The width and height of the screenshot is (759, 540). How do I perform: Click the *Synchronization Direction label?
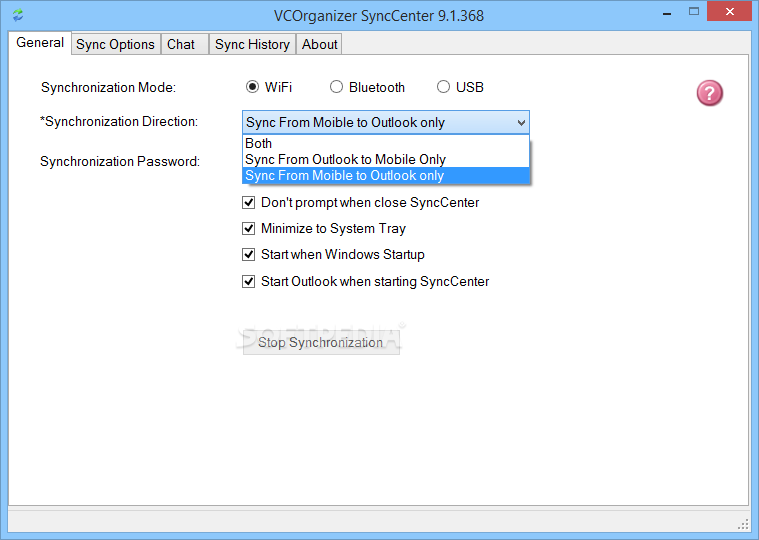[119, 121]
